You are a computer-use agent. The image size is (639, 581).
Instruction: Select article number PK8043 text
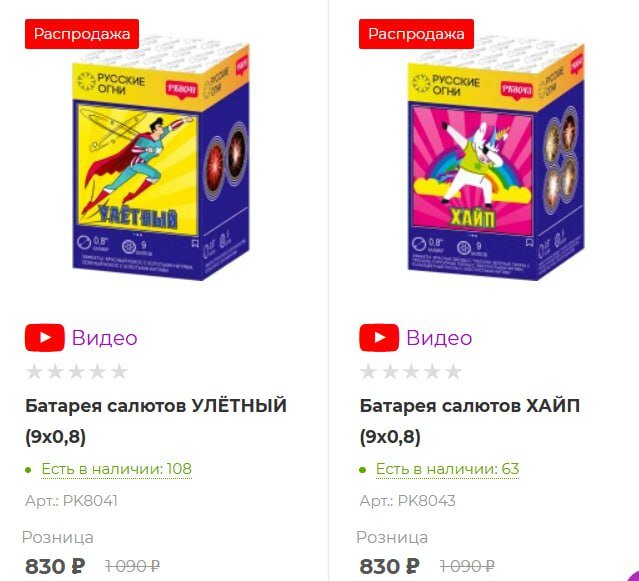point(426,501)
